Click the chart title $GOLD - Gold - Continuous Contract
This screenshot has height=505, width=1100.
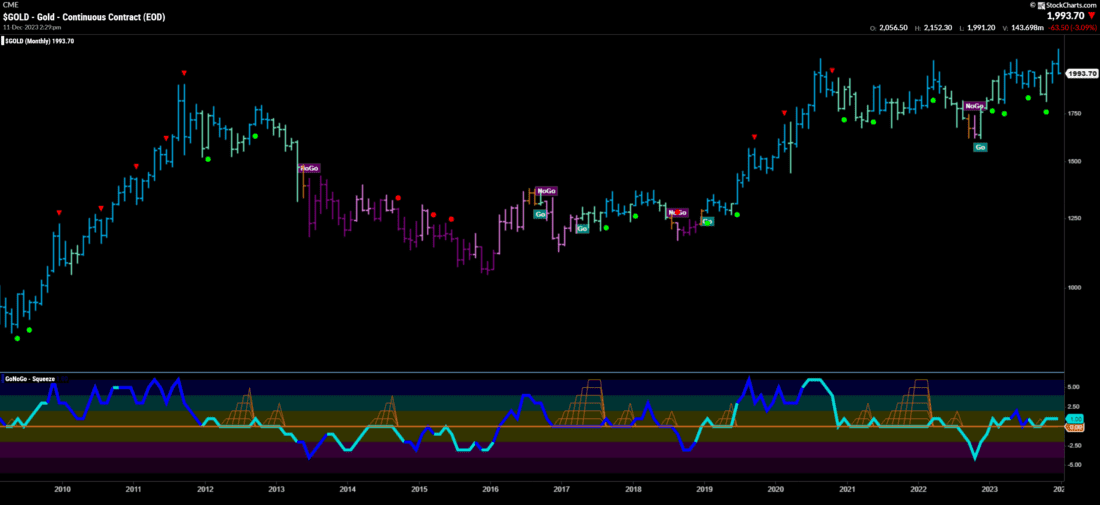point(71,17)
